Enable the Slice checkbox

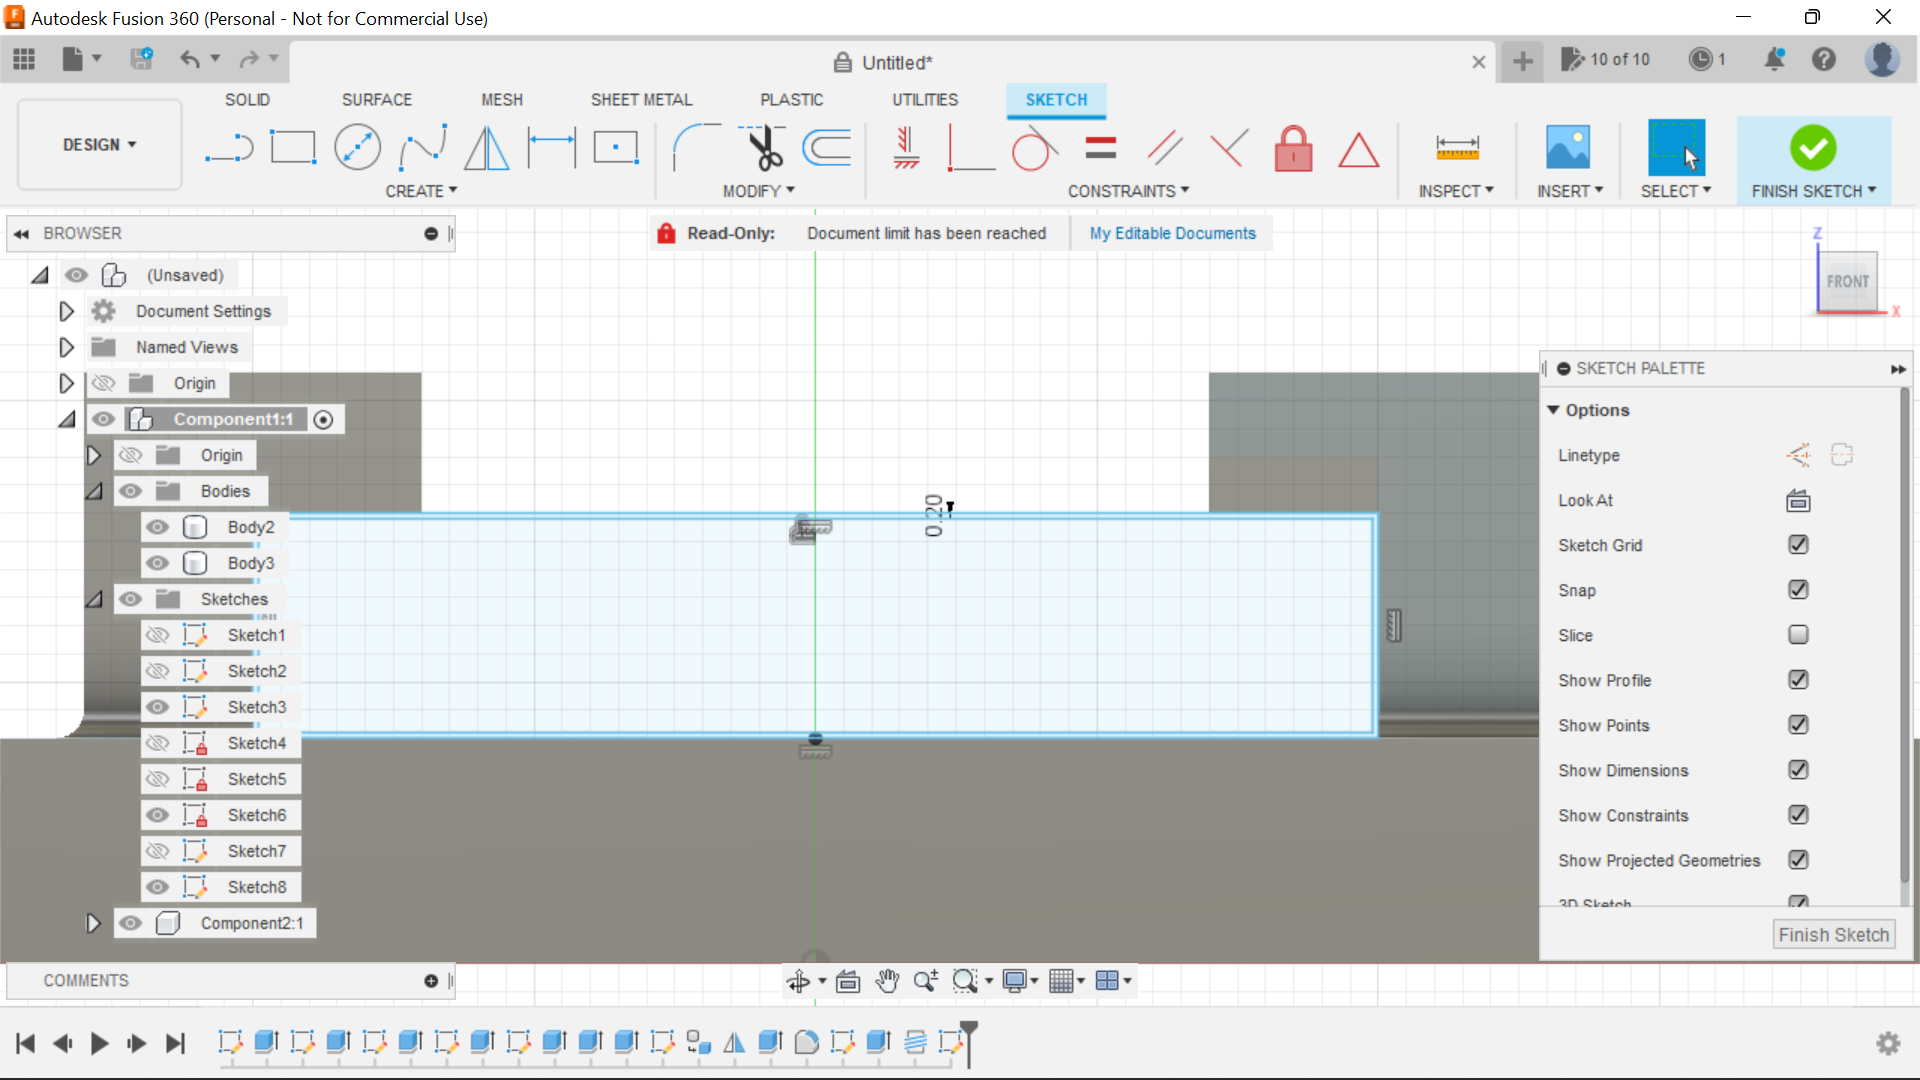(1798, 635)
